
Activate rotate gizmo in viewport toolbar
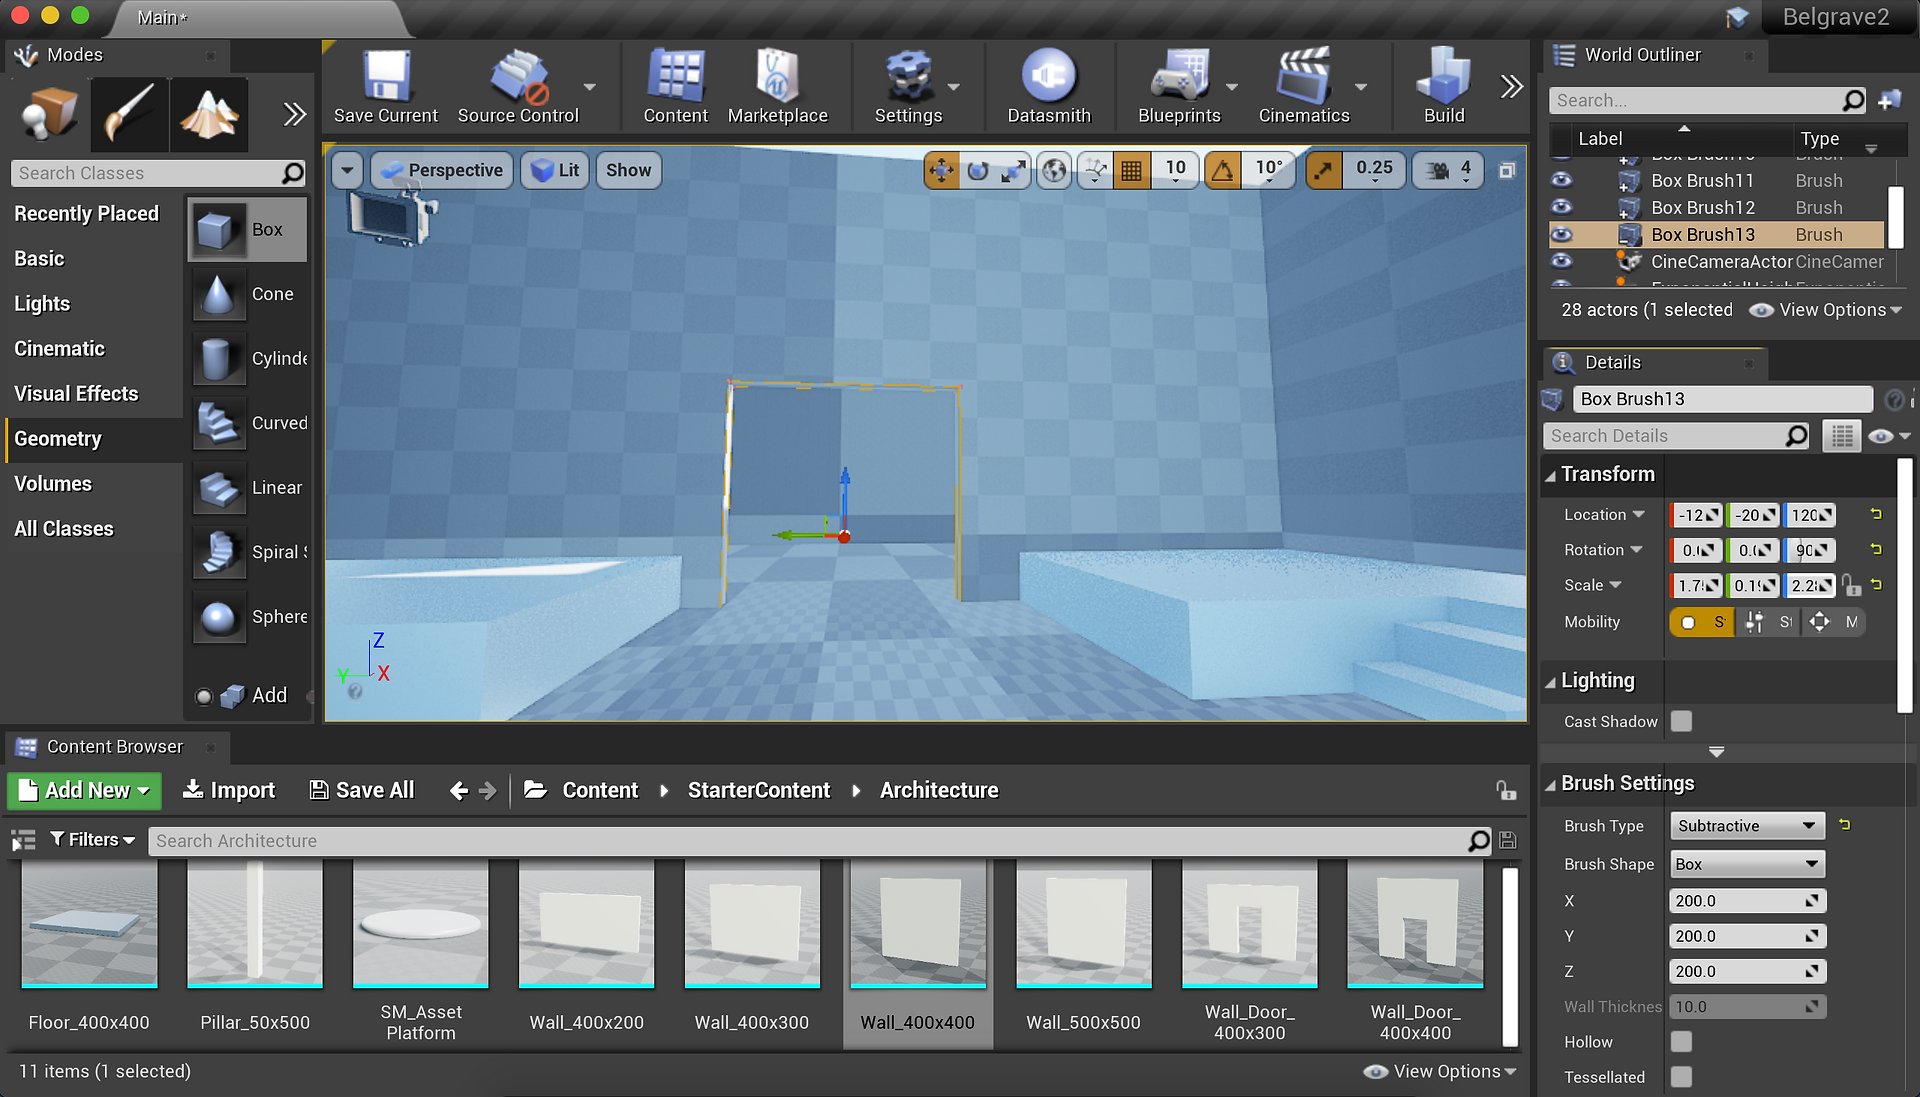pyautogui.click(x=977, y=171)
